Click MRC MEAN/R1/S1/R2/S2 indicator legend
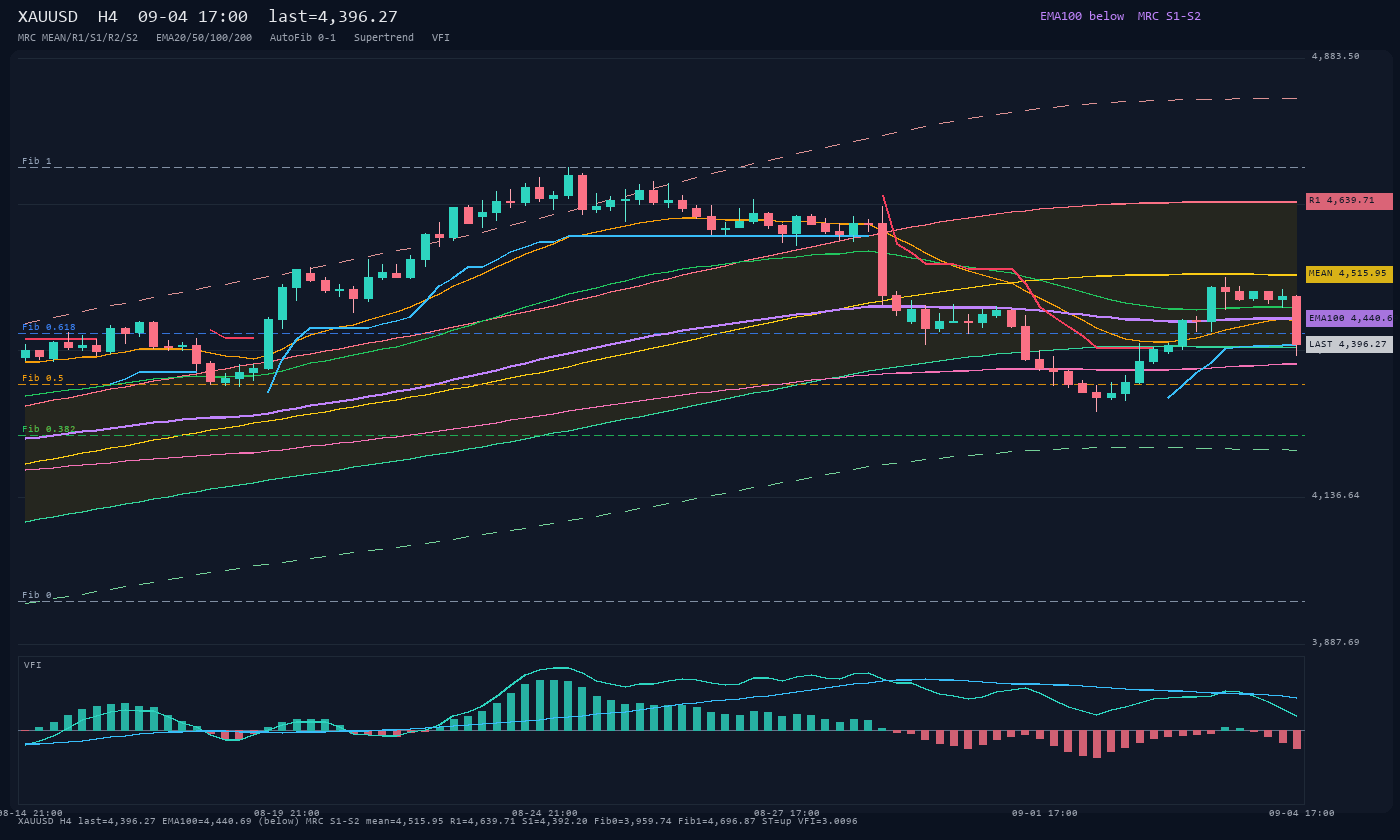Screen dimensions: 1400x840 [78, 38]
